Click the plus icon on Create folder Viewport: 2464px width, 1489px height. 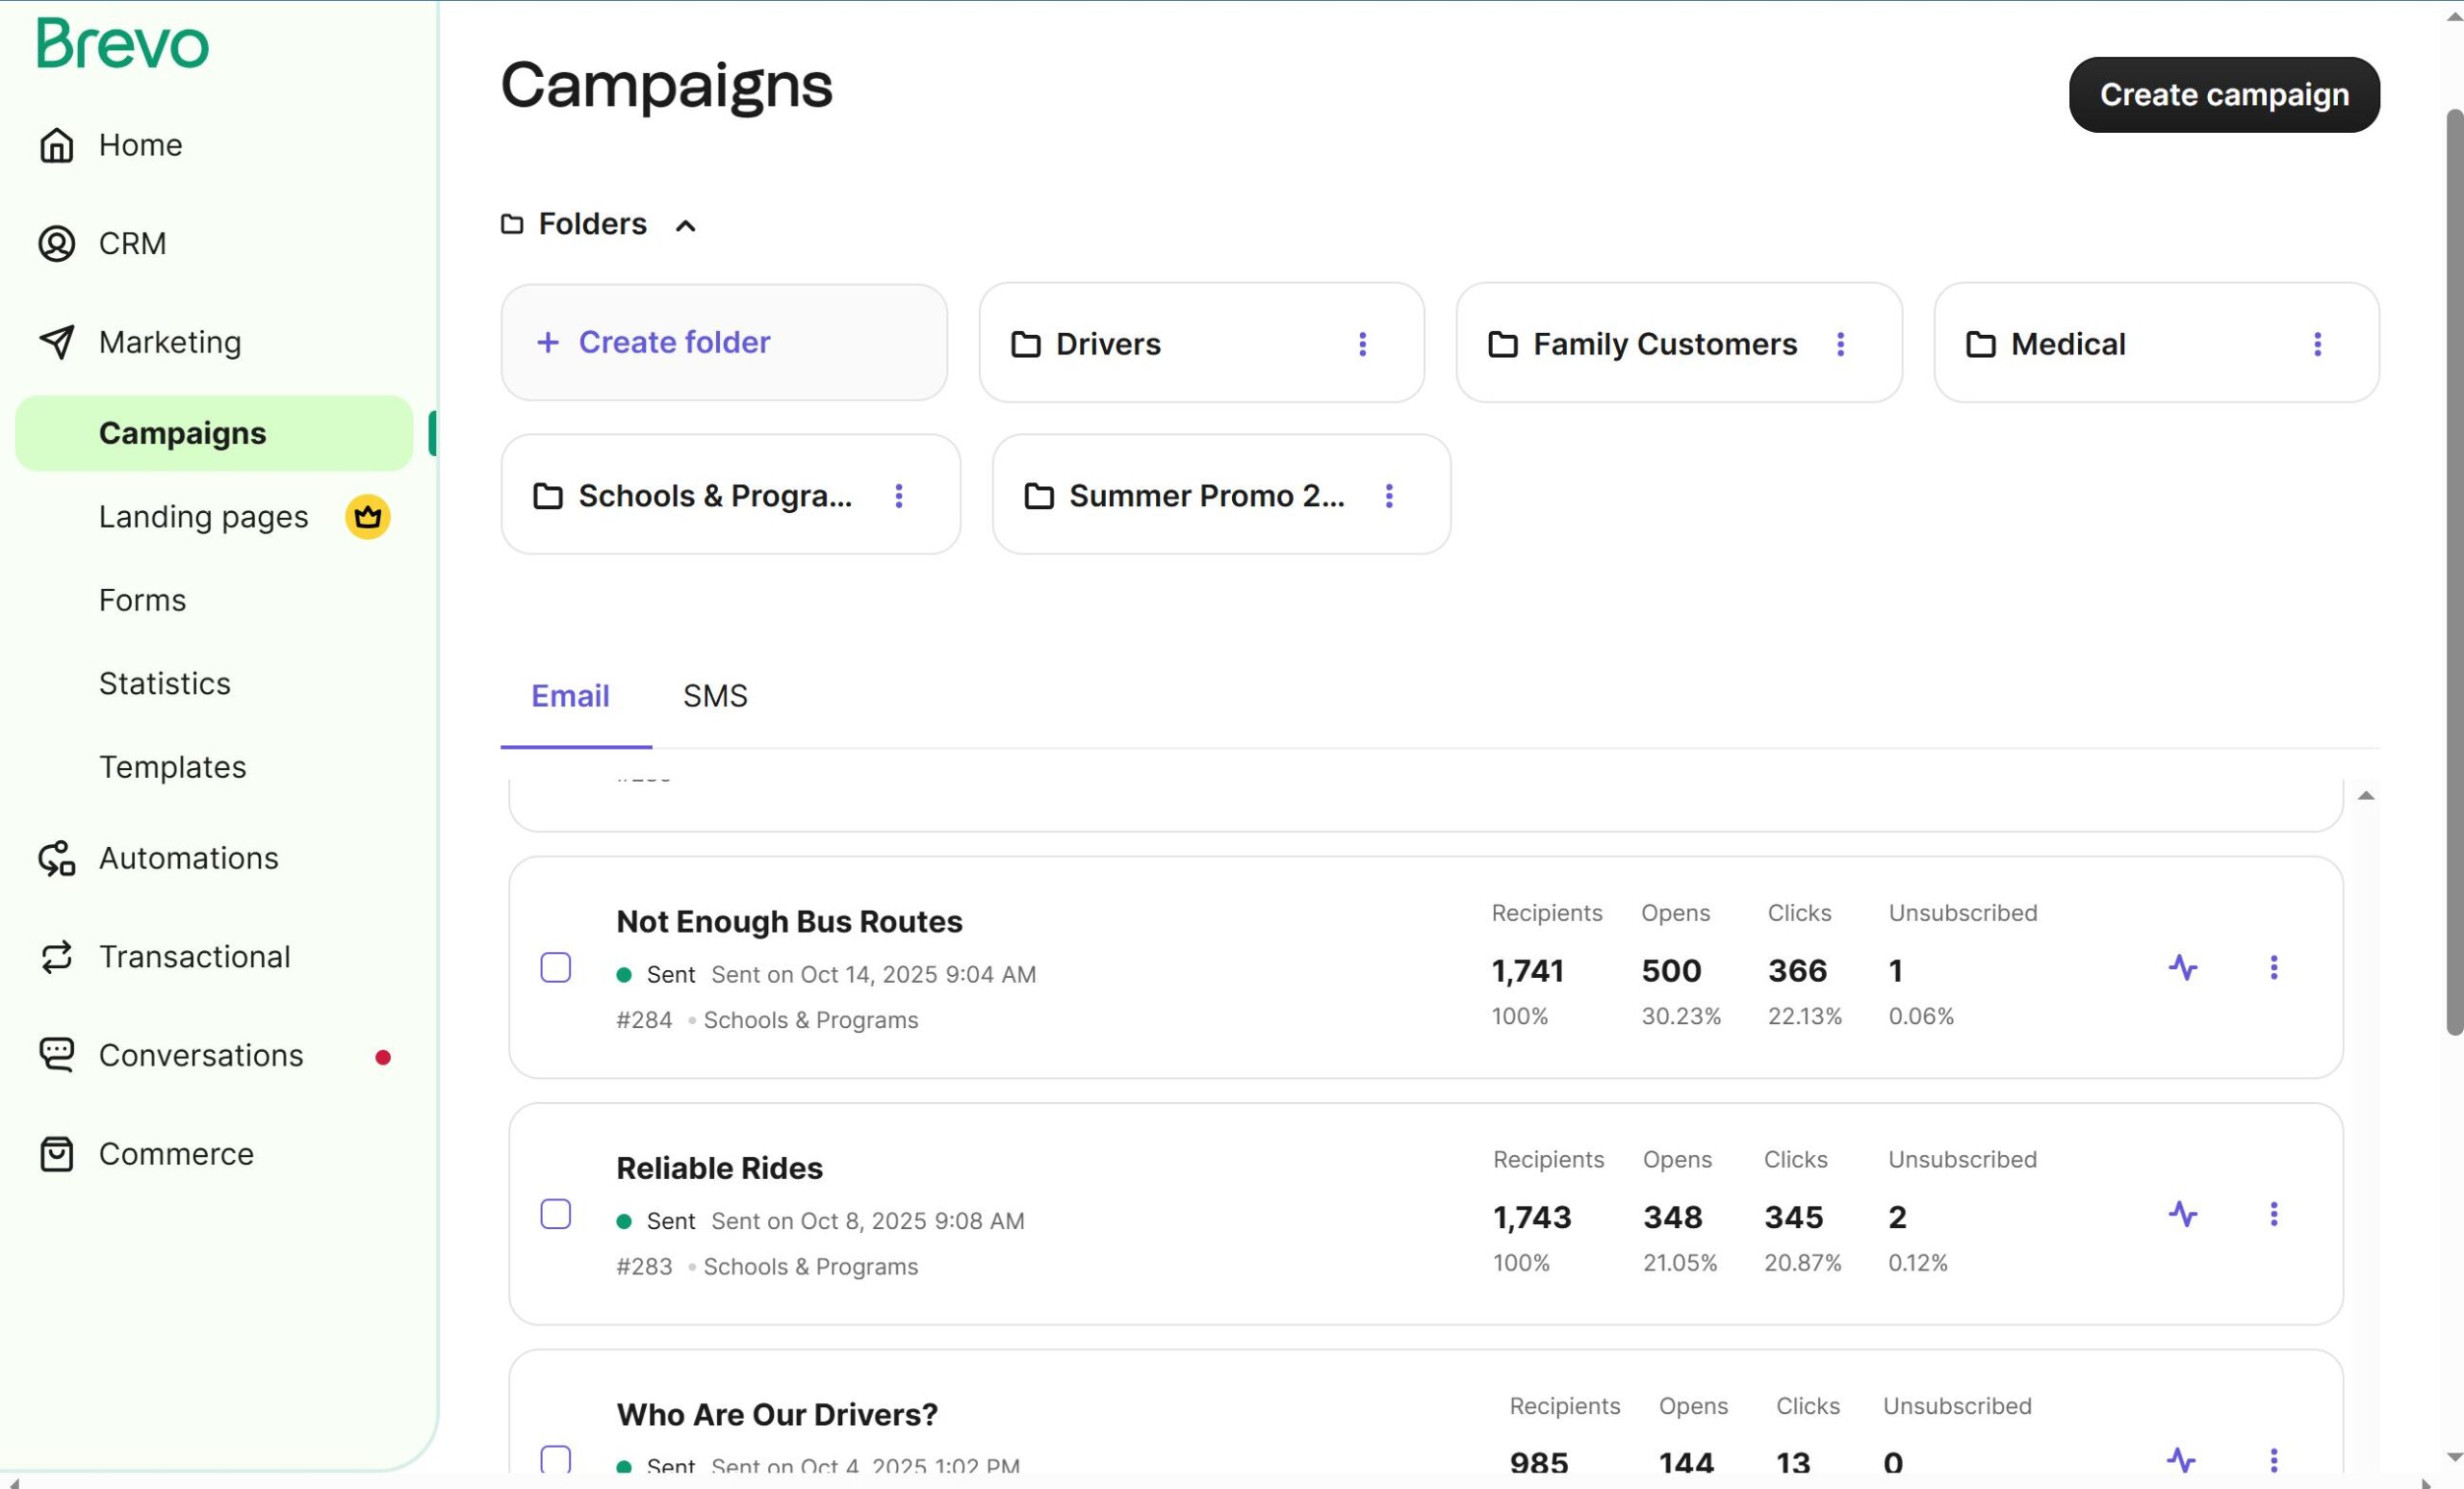click(x=548, y=343)
